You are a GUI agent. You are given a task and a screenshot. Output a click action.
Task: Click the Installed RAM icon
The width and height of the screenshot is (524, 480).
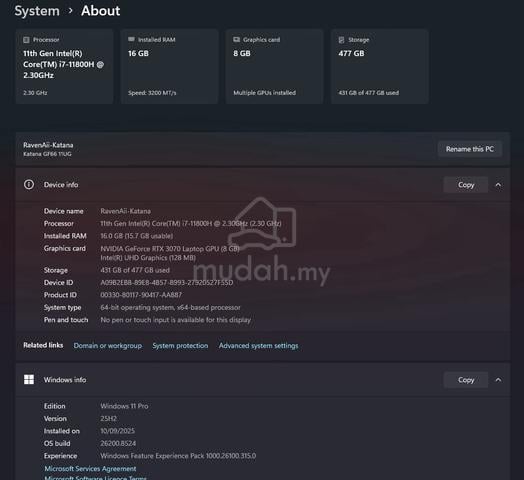point(131,39)
